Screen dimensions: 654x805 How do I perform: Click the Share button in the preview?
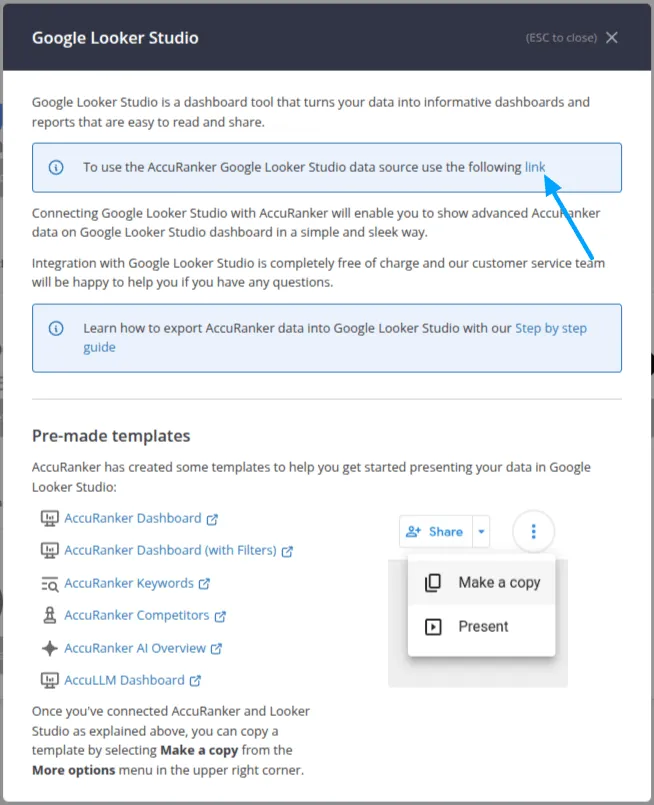[x=435, y=531]
